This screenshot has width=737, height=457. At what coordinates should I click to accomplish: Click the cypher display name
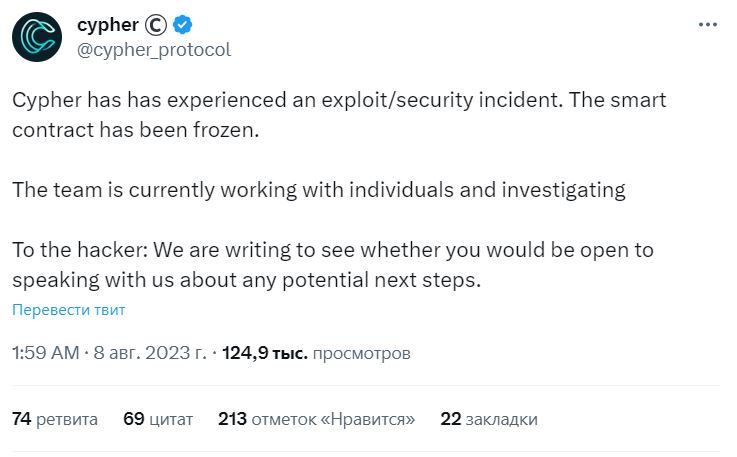[108, 24]
